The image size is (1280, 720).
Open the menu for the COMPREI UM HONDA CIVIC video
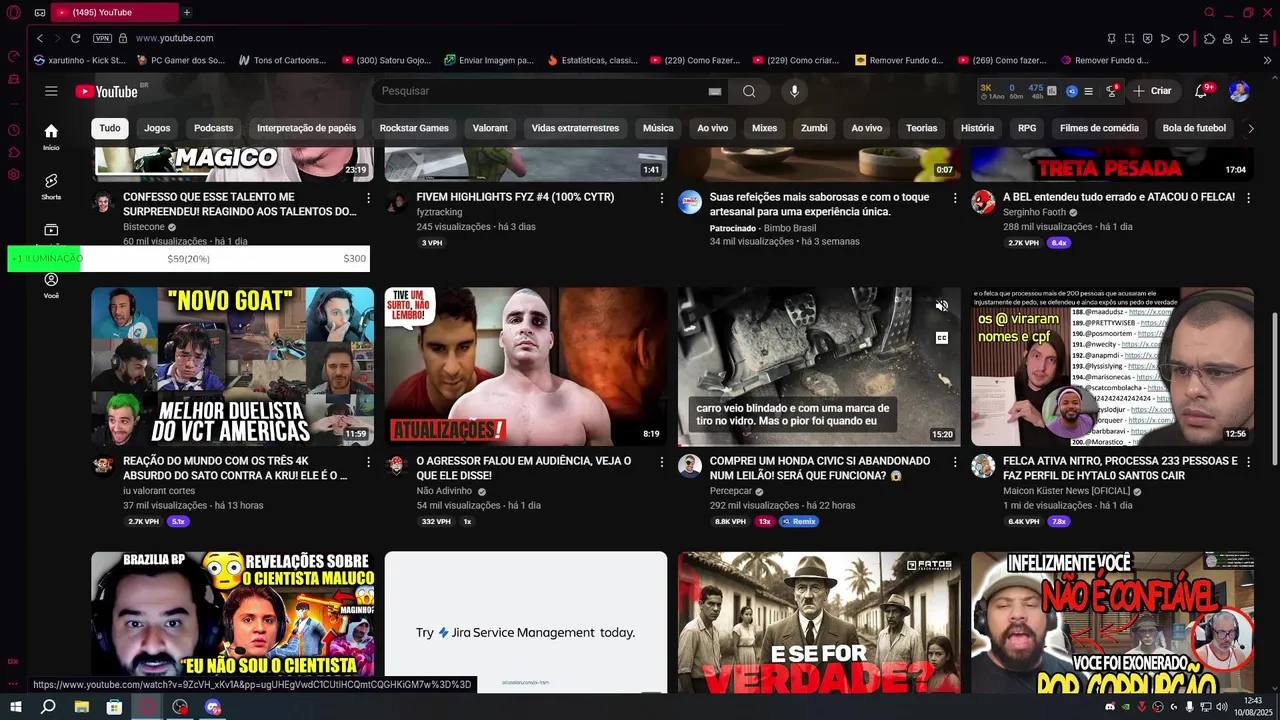pos(955,463)
